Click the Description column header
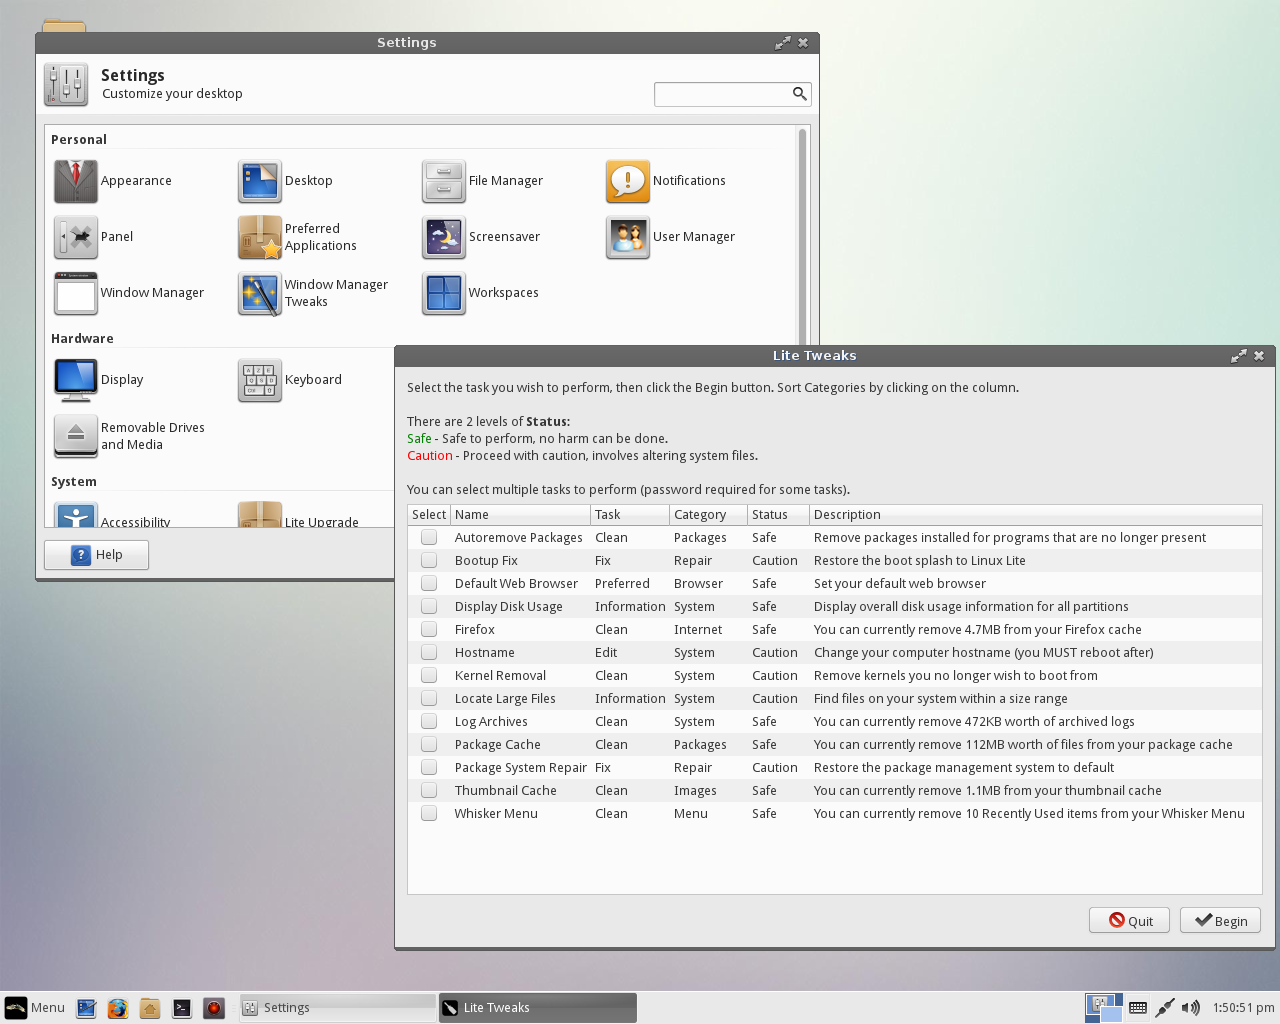Image resolution: width=1280 pixels, height=1024 pixels. tap(1035, 514)
